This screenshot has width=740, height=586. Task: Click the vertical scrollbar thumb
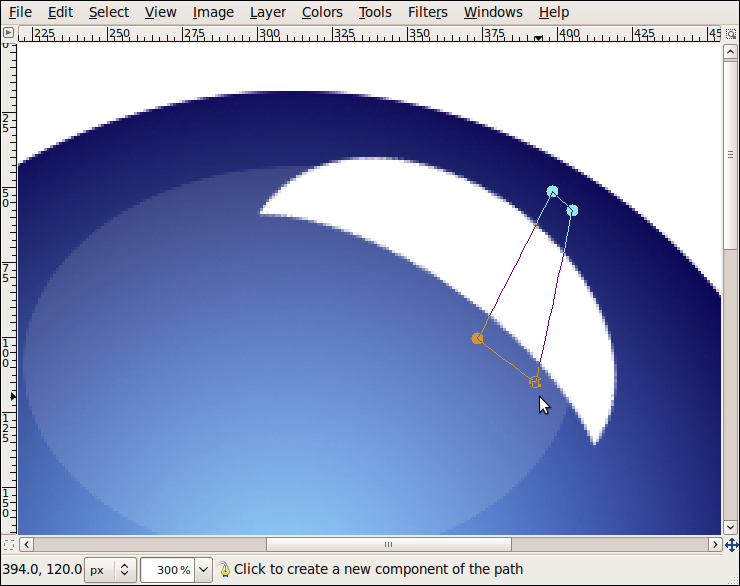click(x=730, y=155)
